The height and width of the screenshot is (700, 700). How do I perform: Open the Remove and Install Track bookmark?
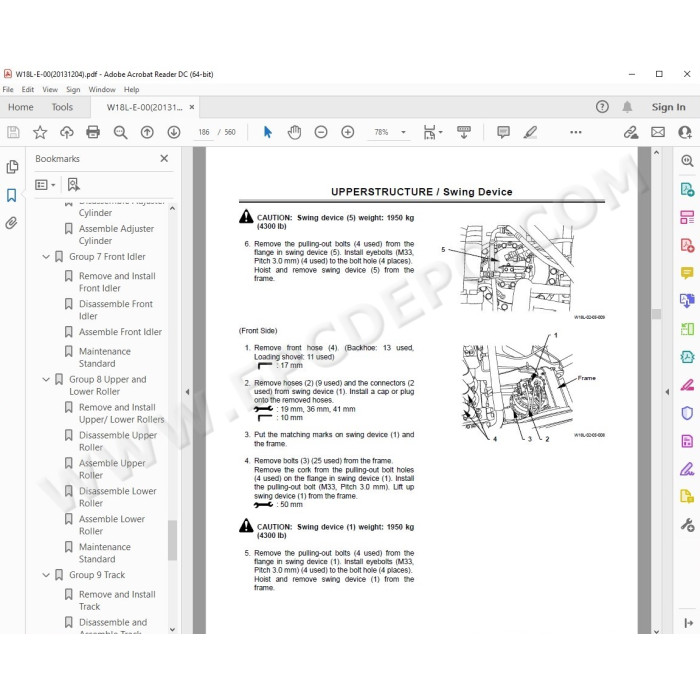coord(117,600)
